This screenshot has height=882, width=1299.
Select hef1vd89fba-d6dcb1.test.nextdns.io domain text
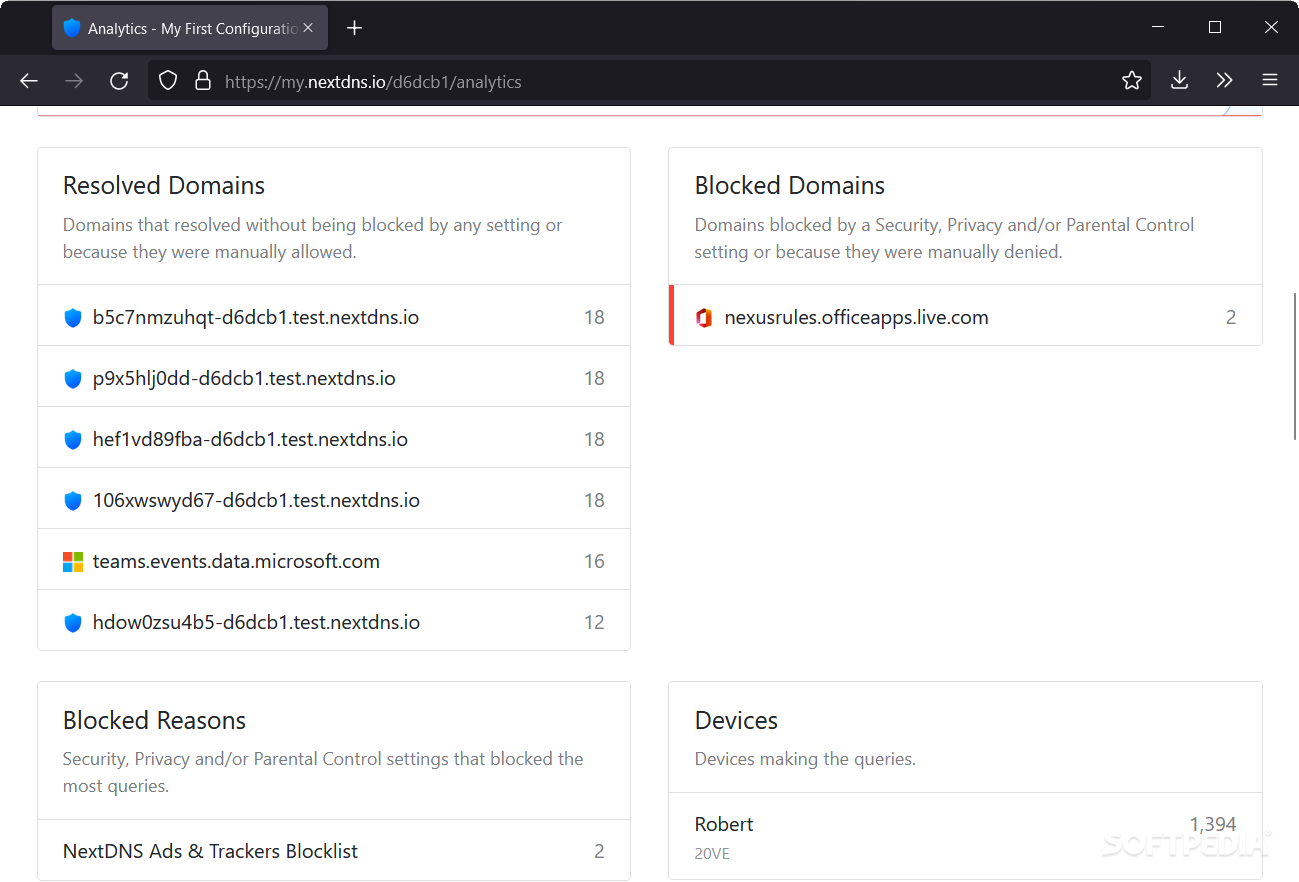pyautogui.click(x=250, y=439)
